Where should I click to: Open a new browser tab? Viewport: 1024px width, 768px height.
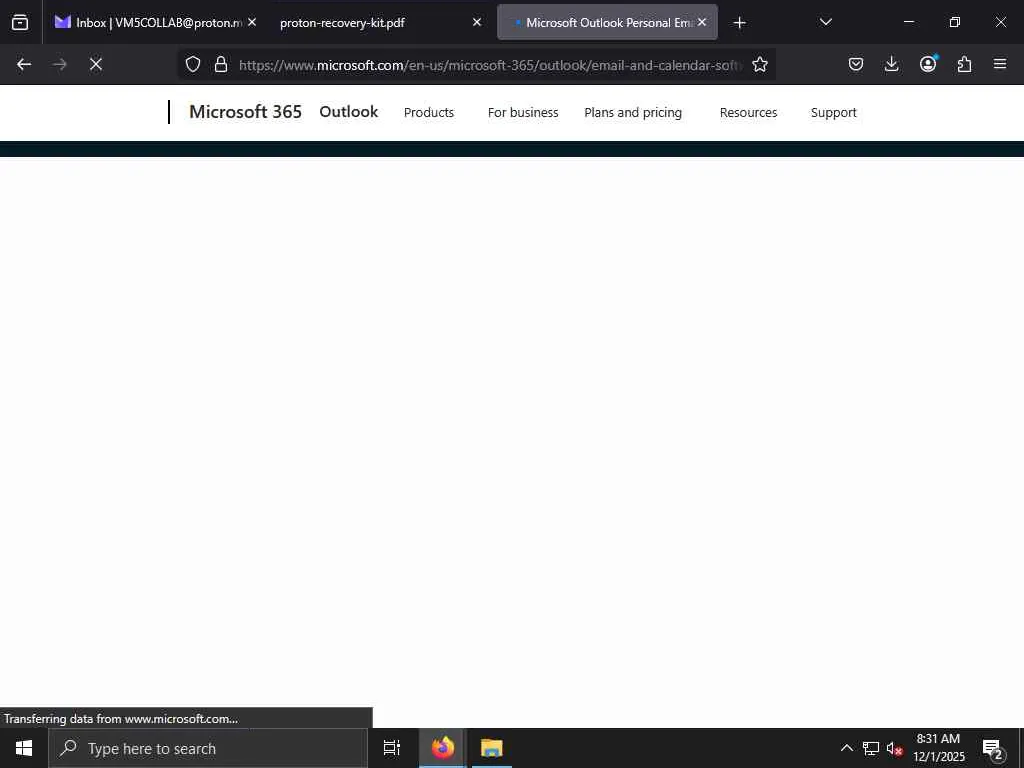click(739, 23)
